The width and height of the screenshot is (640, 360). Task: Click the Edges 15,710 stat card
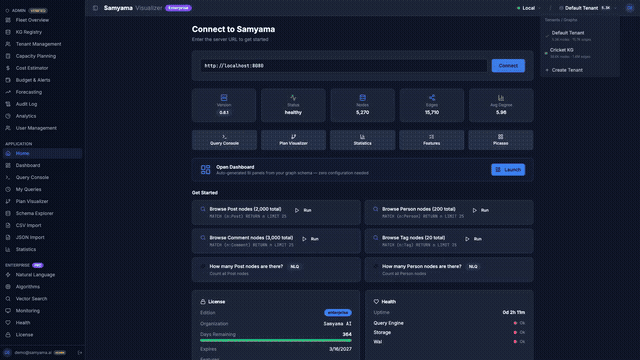click(x=431, y=105)
